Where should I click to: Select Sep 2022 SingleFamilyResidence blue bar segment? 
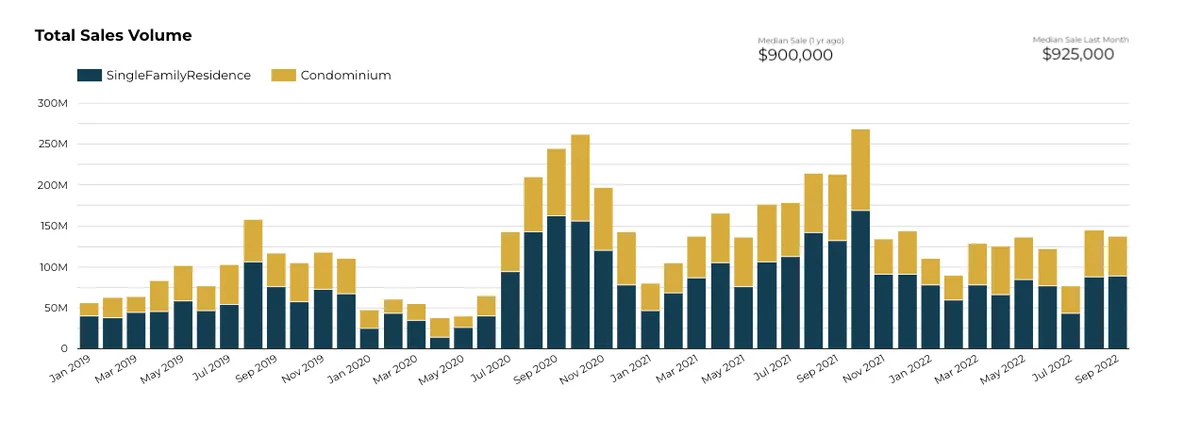(1118, 312)
